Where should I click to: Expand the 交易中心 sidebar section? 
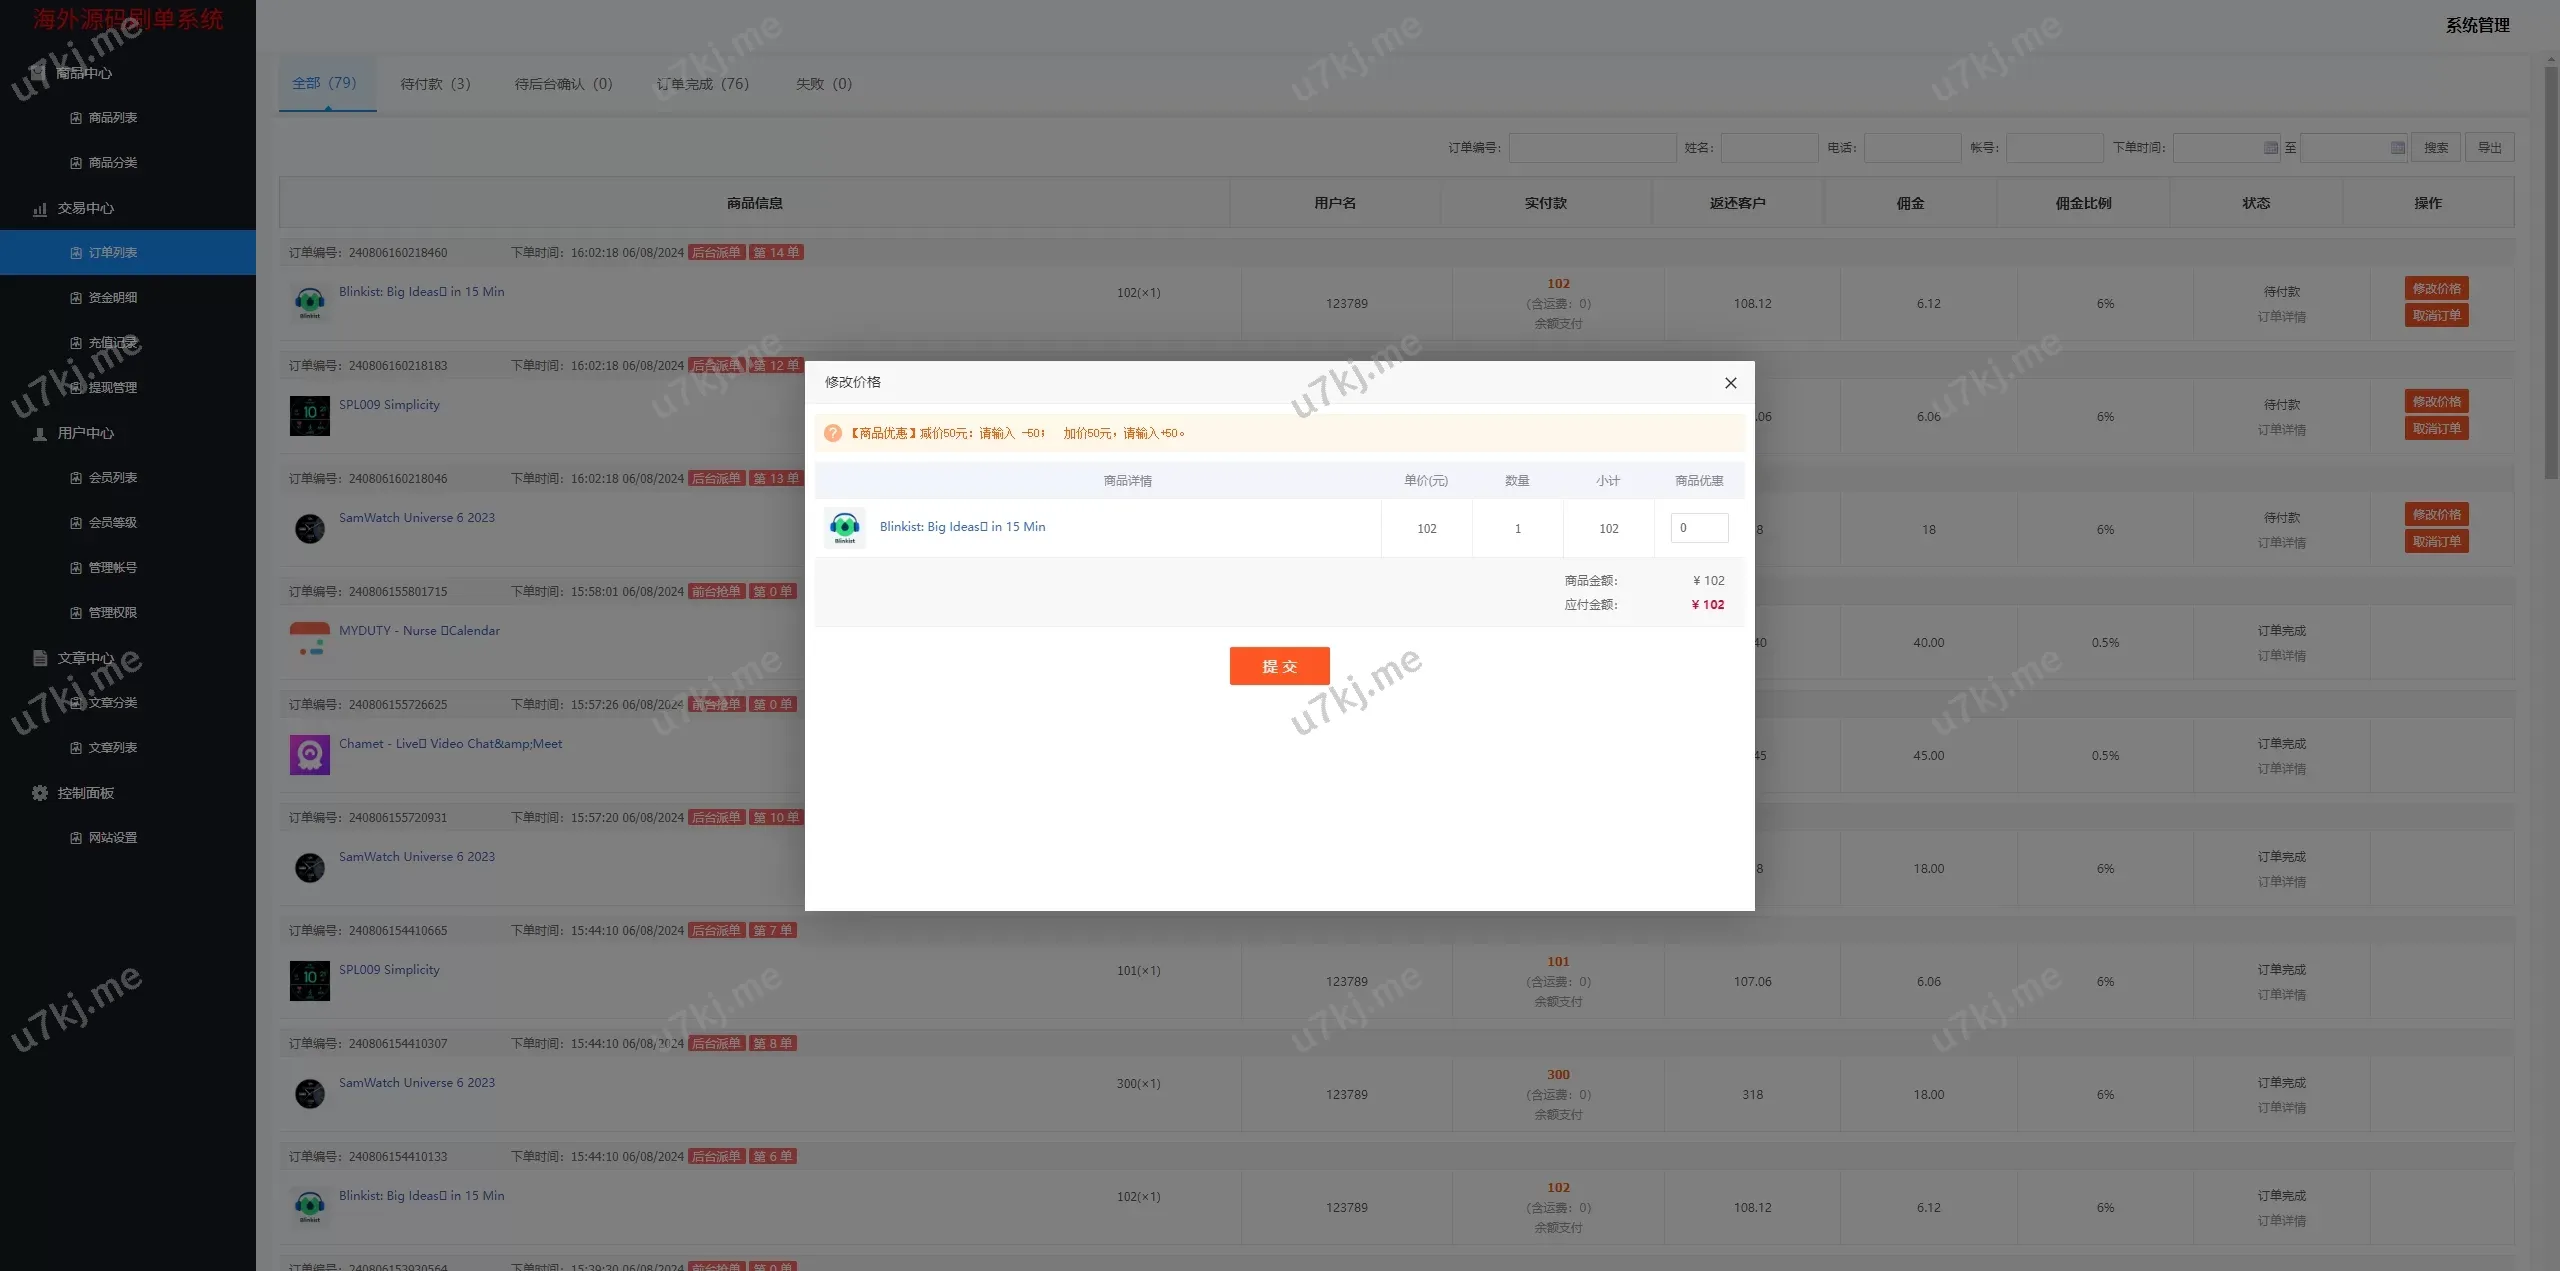(86, 208)
